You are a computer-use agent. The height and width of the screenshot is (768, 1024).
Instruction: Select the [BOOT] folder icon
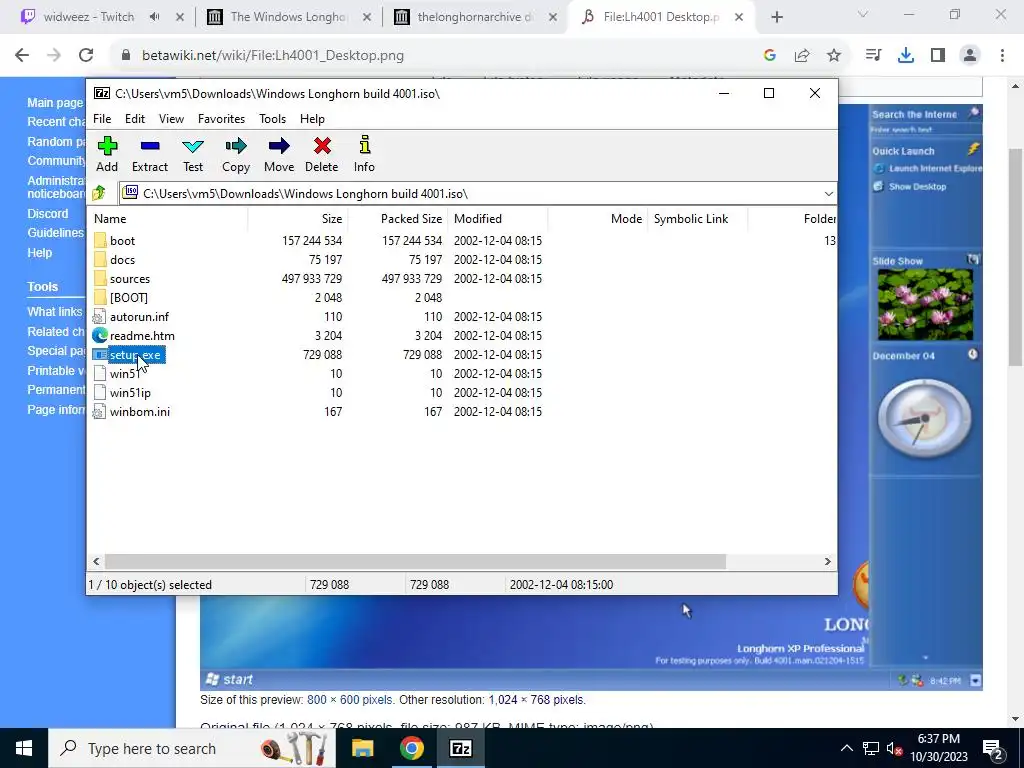pyautogui.click(x=100, y=297)
